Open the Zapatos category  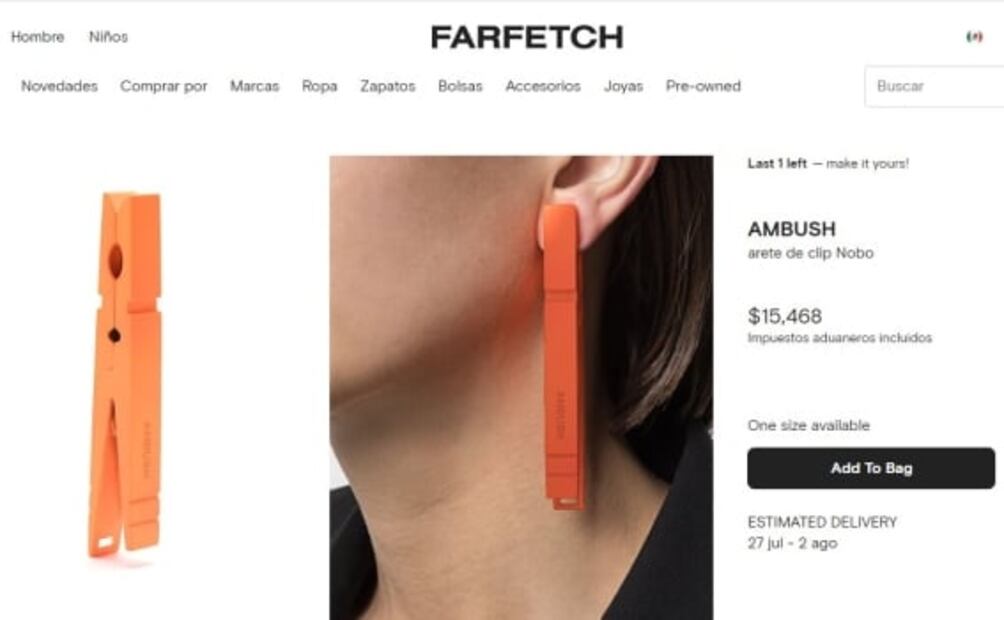coord(387,86)
